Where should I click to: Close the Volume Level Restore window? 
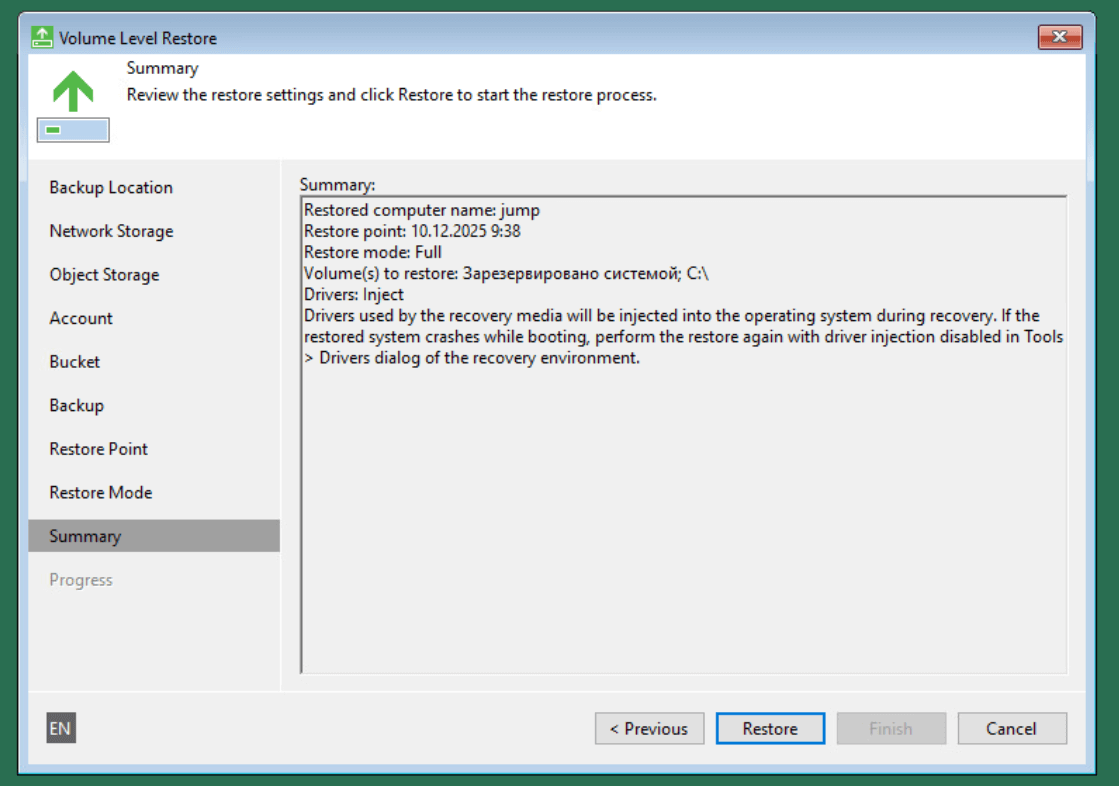[1059, 38]
